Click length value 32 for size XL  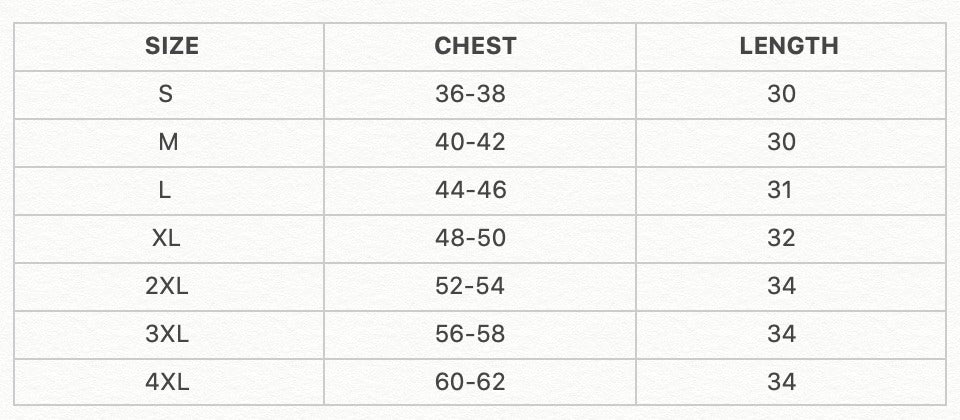click(781, 238)
